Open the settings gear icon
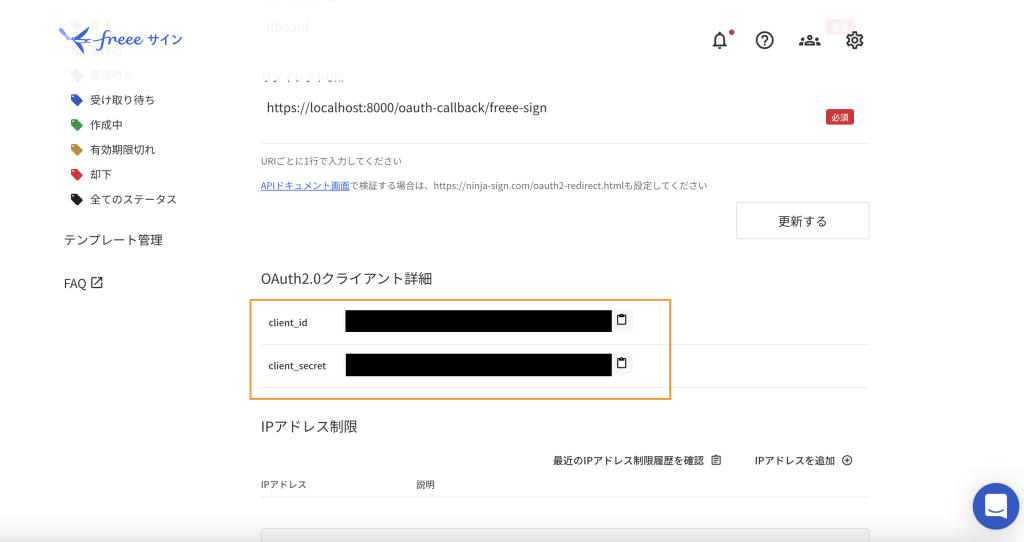The image size is (1024, 542). tap(854, 40)
